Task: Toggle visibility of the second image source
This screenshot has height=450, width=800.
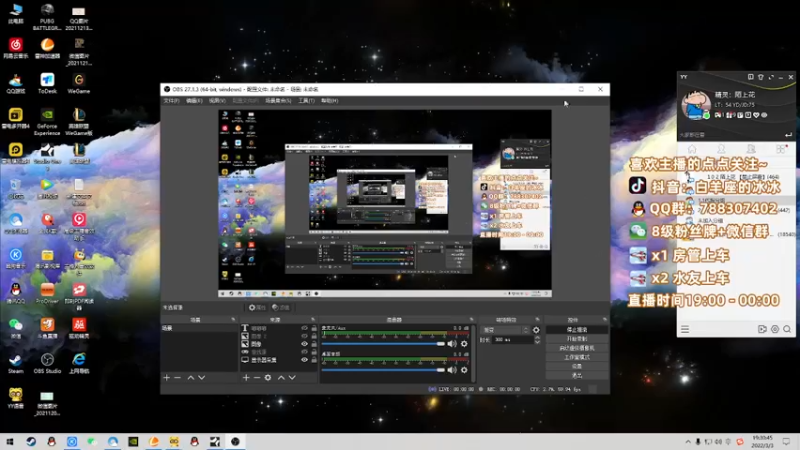Action: coord(305,336)
